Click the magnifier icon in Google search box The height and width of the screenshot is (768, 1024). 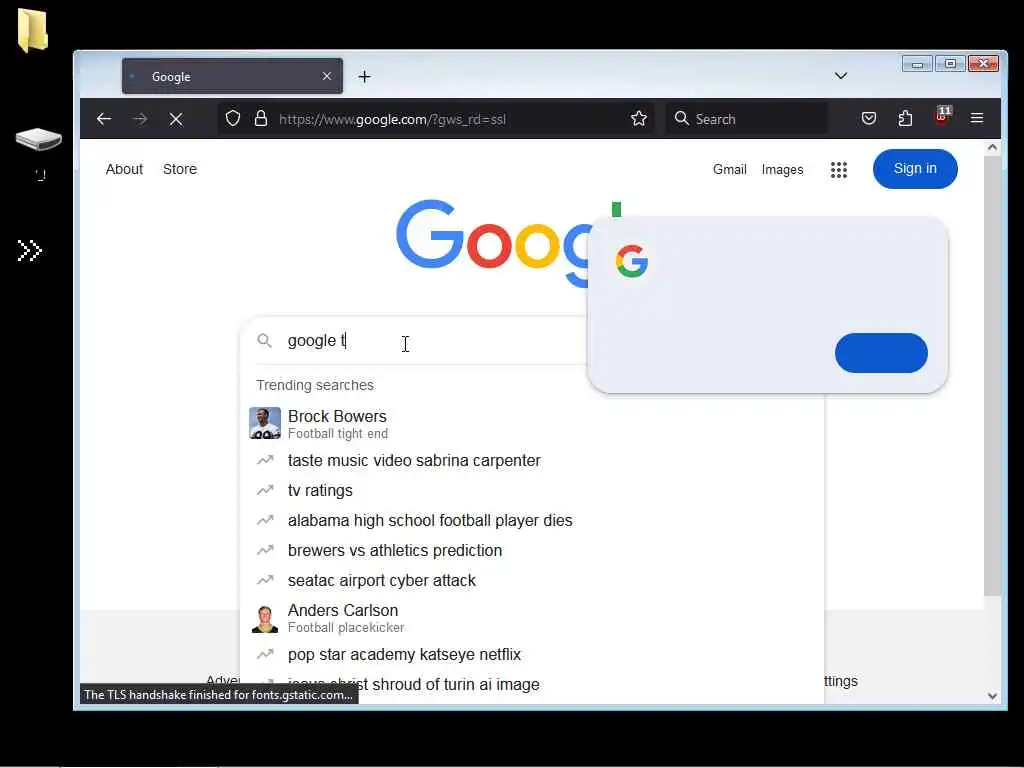[264, 340]
